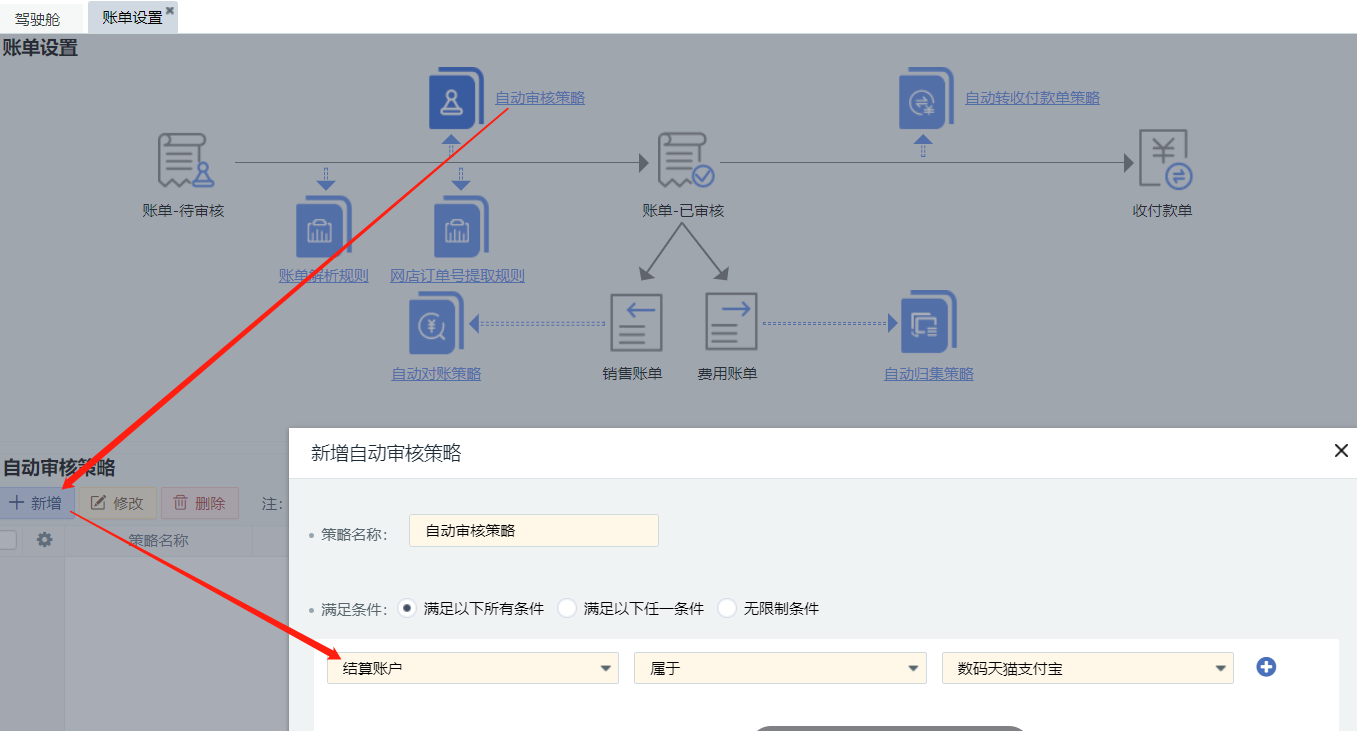Select the 无限制条件 radio button
Screen dimensions: 1357x731
(x=727, y=608)
